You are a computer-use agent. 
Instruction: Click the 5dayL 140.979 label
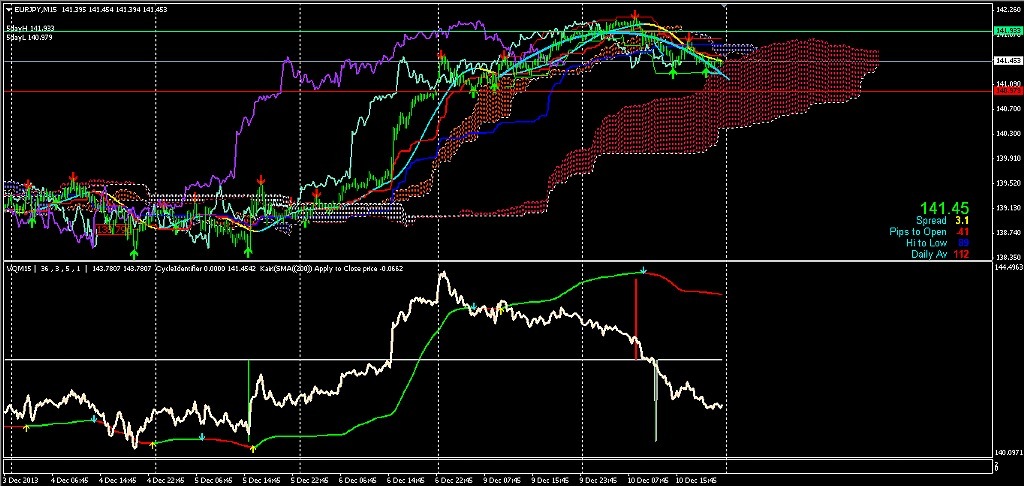click(29, 38)
